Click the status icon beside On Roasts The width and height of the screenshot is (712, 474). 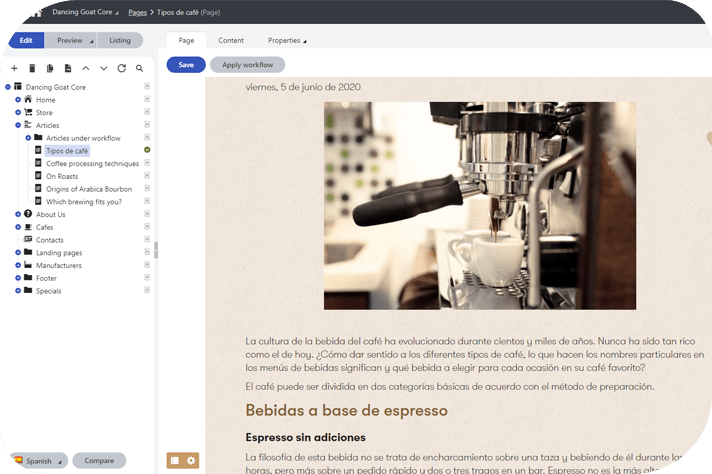tap(147, 175)
